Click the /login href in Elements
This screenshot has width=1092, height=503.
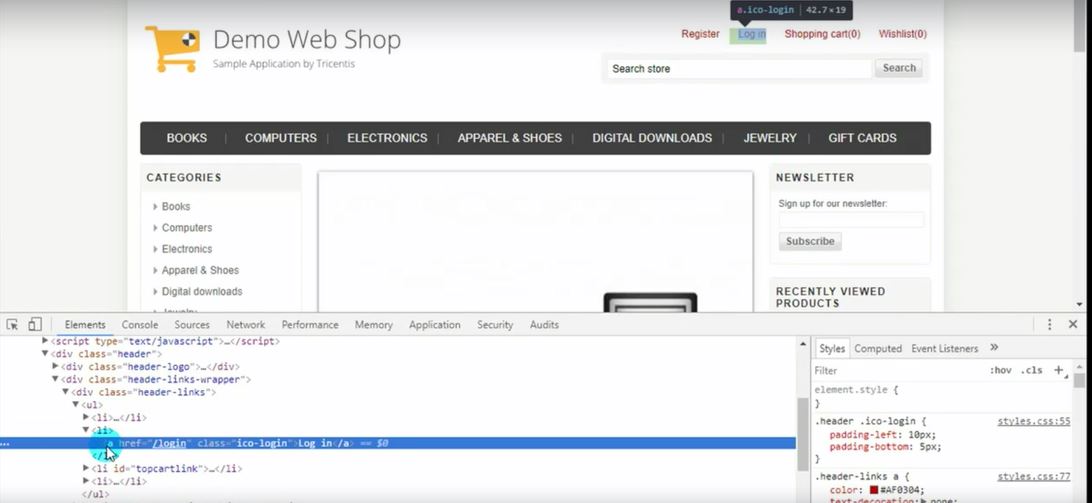pyautogui.click(x=170, y=443)
